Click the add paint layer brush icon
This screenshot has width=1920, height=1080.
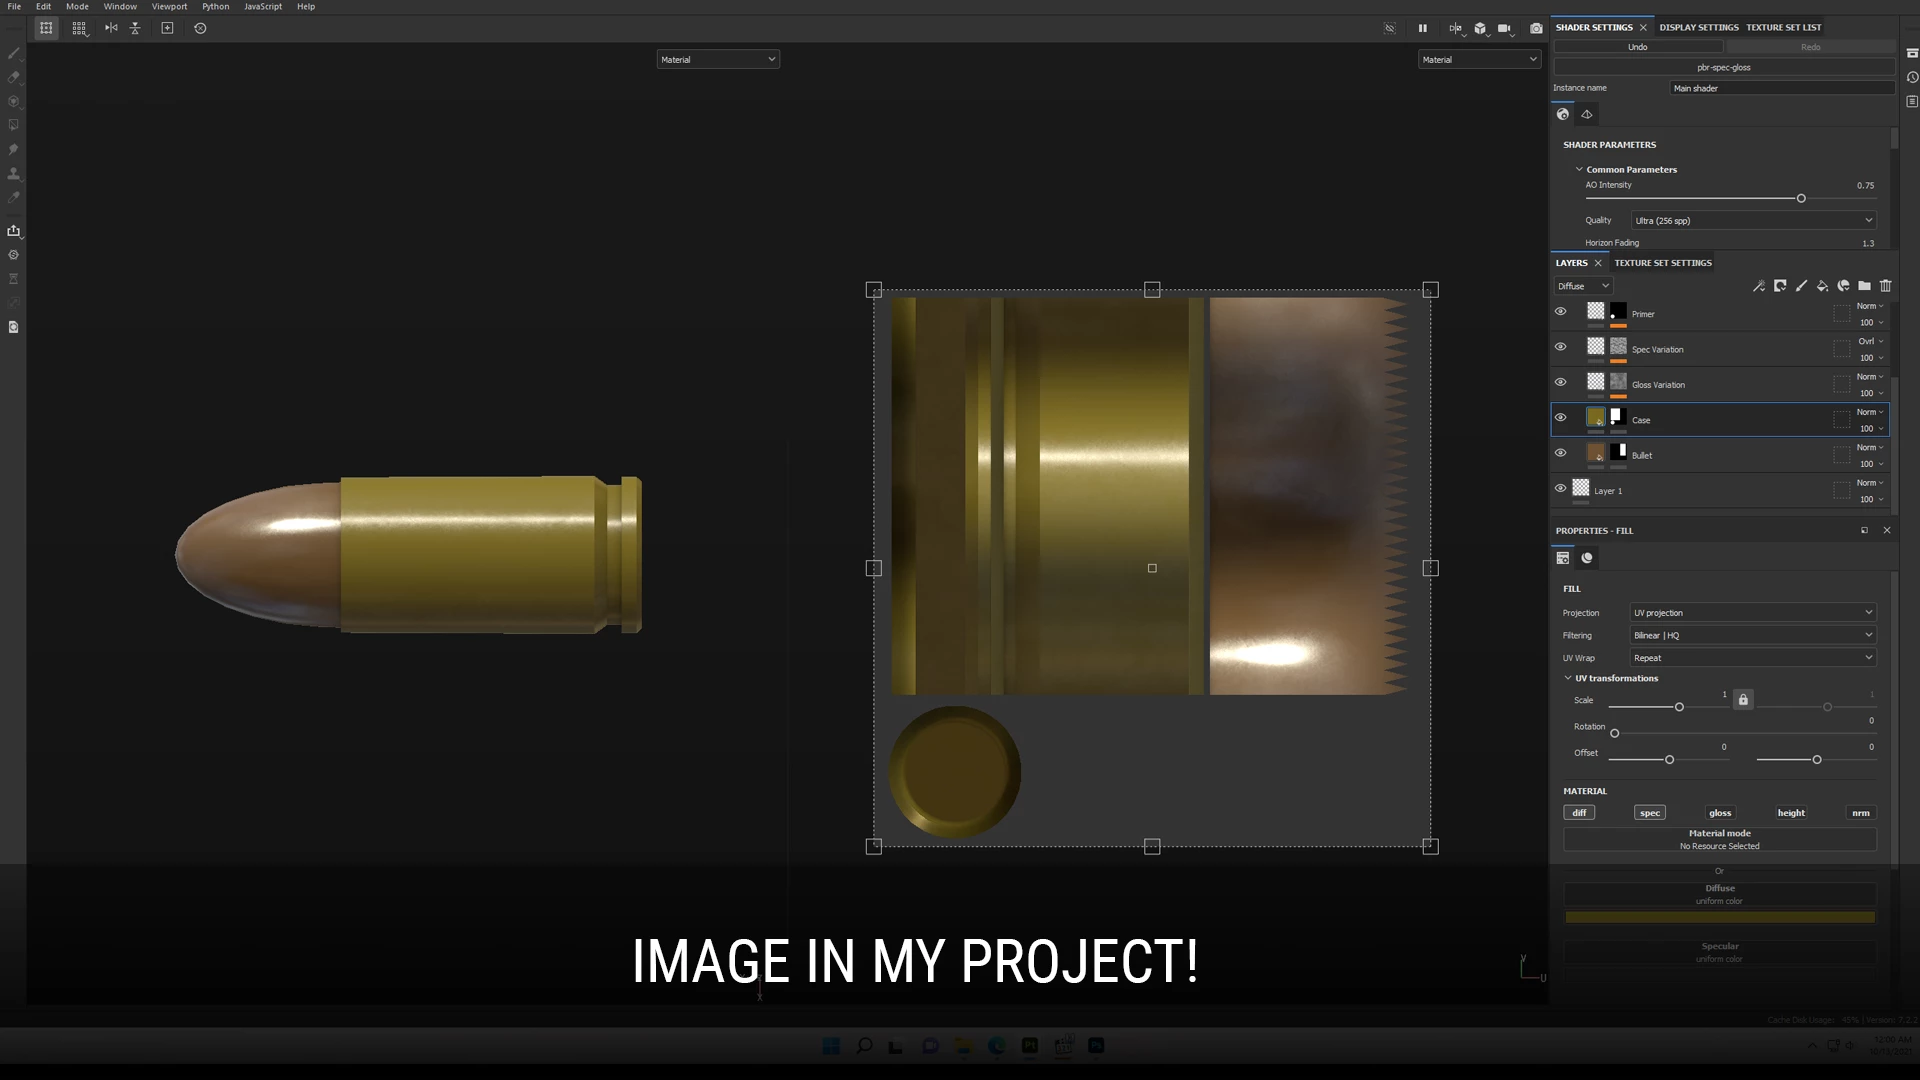click(1801, 286)
